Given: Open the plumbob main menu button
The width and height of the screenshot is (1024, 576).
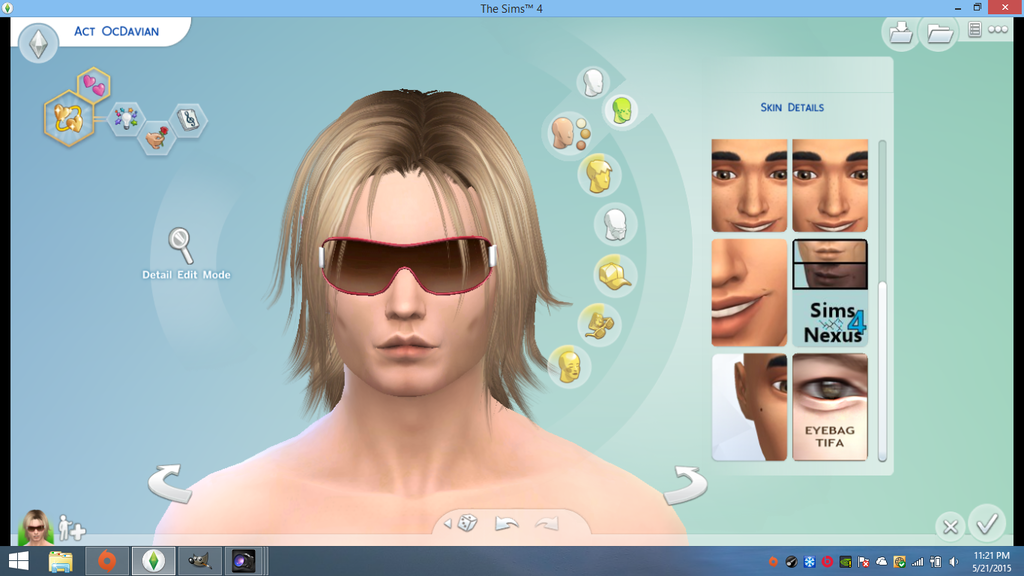Looking at the screenshot, I should pyautogui.click(x=39, y=44).
